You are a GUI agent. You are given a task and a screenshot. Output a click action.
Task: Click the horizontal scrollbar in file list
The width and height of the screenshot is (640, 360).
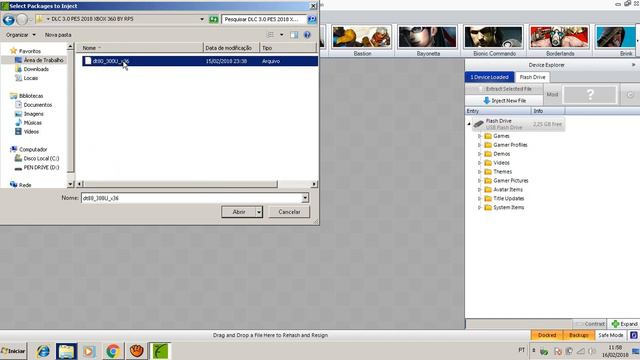tap(180, 184)
